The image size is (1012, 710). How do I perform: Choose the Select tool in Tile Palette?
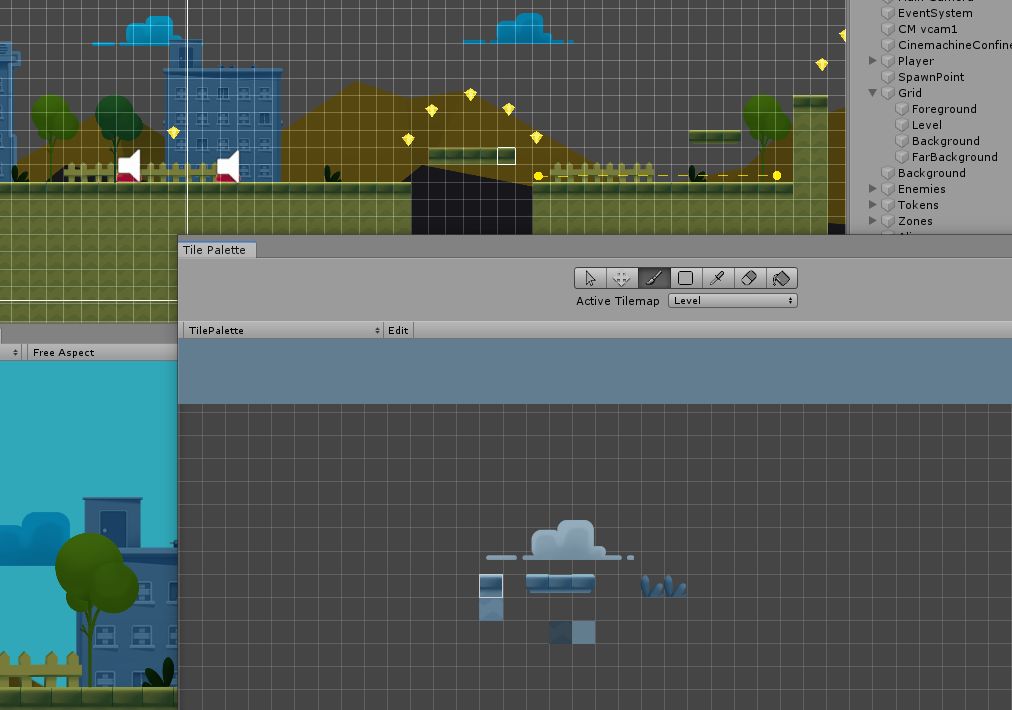590,279
